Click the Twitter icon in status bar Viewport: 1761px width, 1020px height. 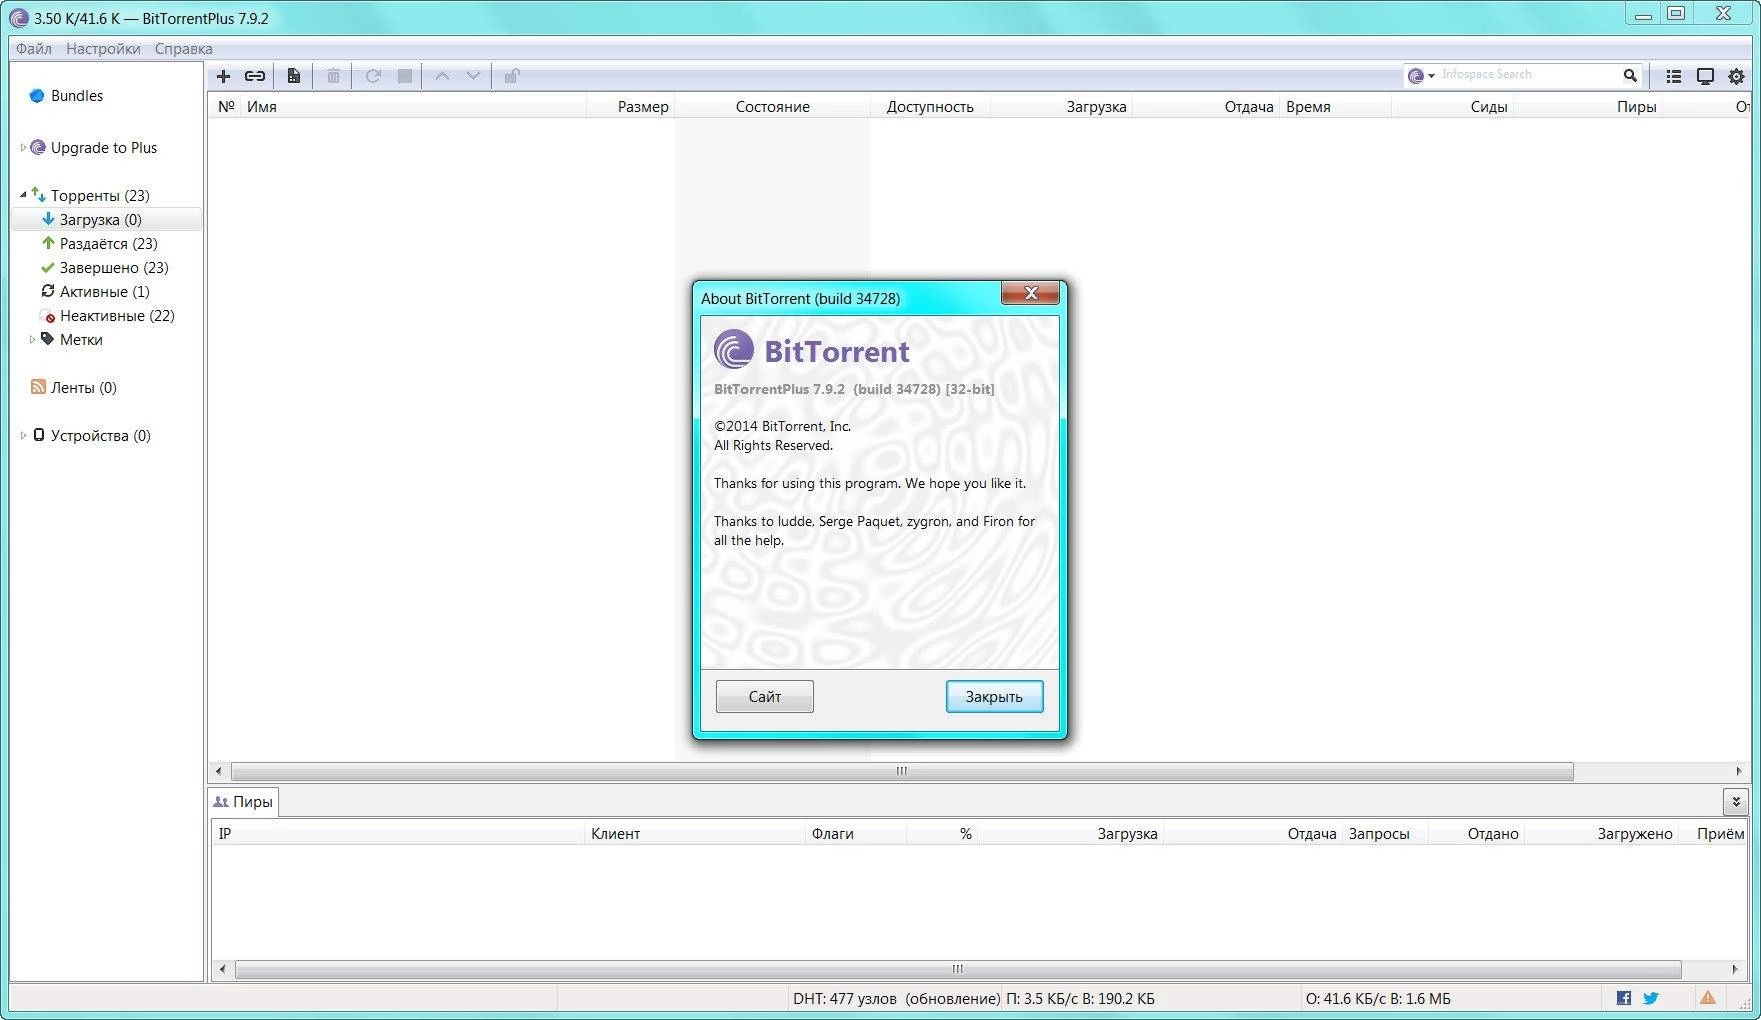1650,998
